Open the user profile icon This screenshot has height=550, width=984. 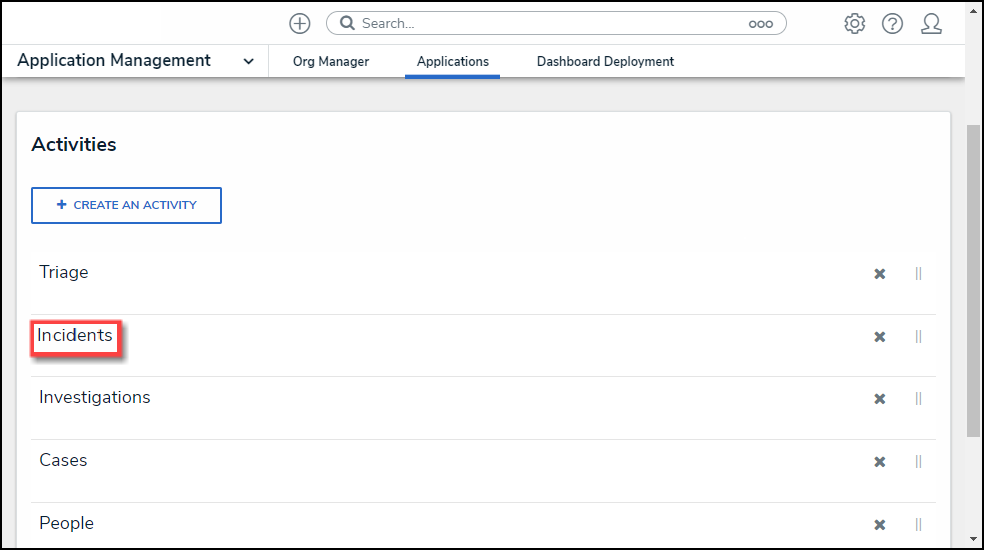coord(931,24)
